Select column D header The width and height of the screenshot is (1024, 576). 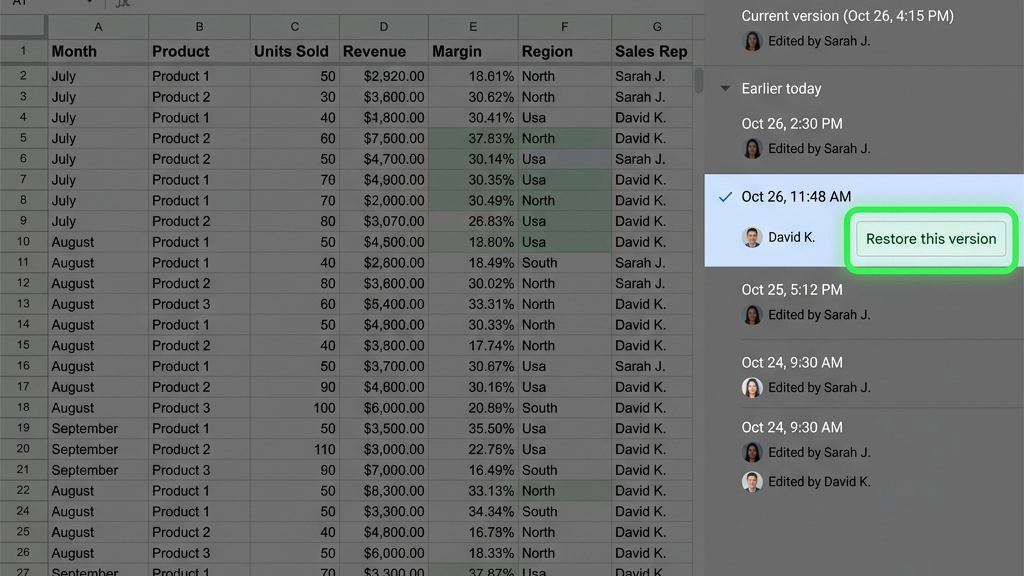pyautogui.click(x=384, y=27)
